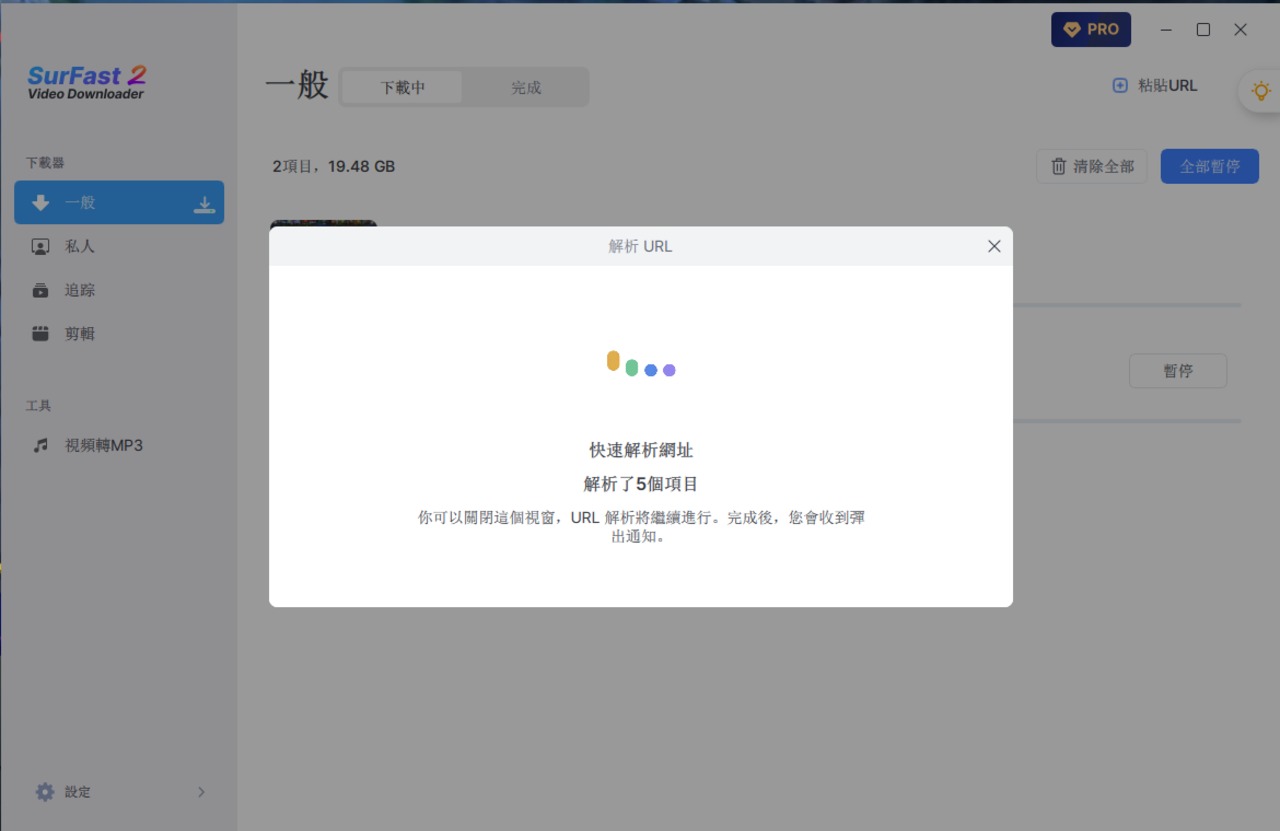Click the music note icon for 視頻轉MP3

(41, 446)
